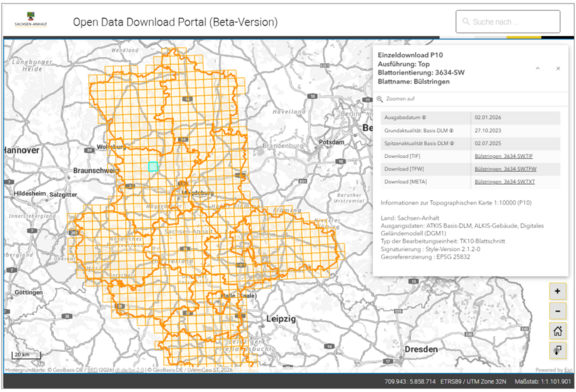Download the Bülstringen 3634-SW TXT metadata
576x392 pixels.
505,182
